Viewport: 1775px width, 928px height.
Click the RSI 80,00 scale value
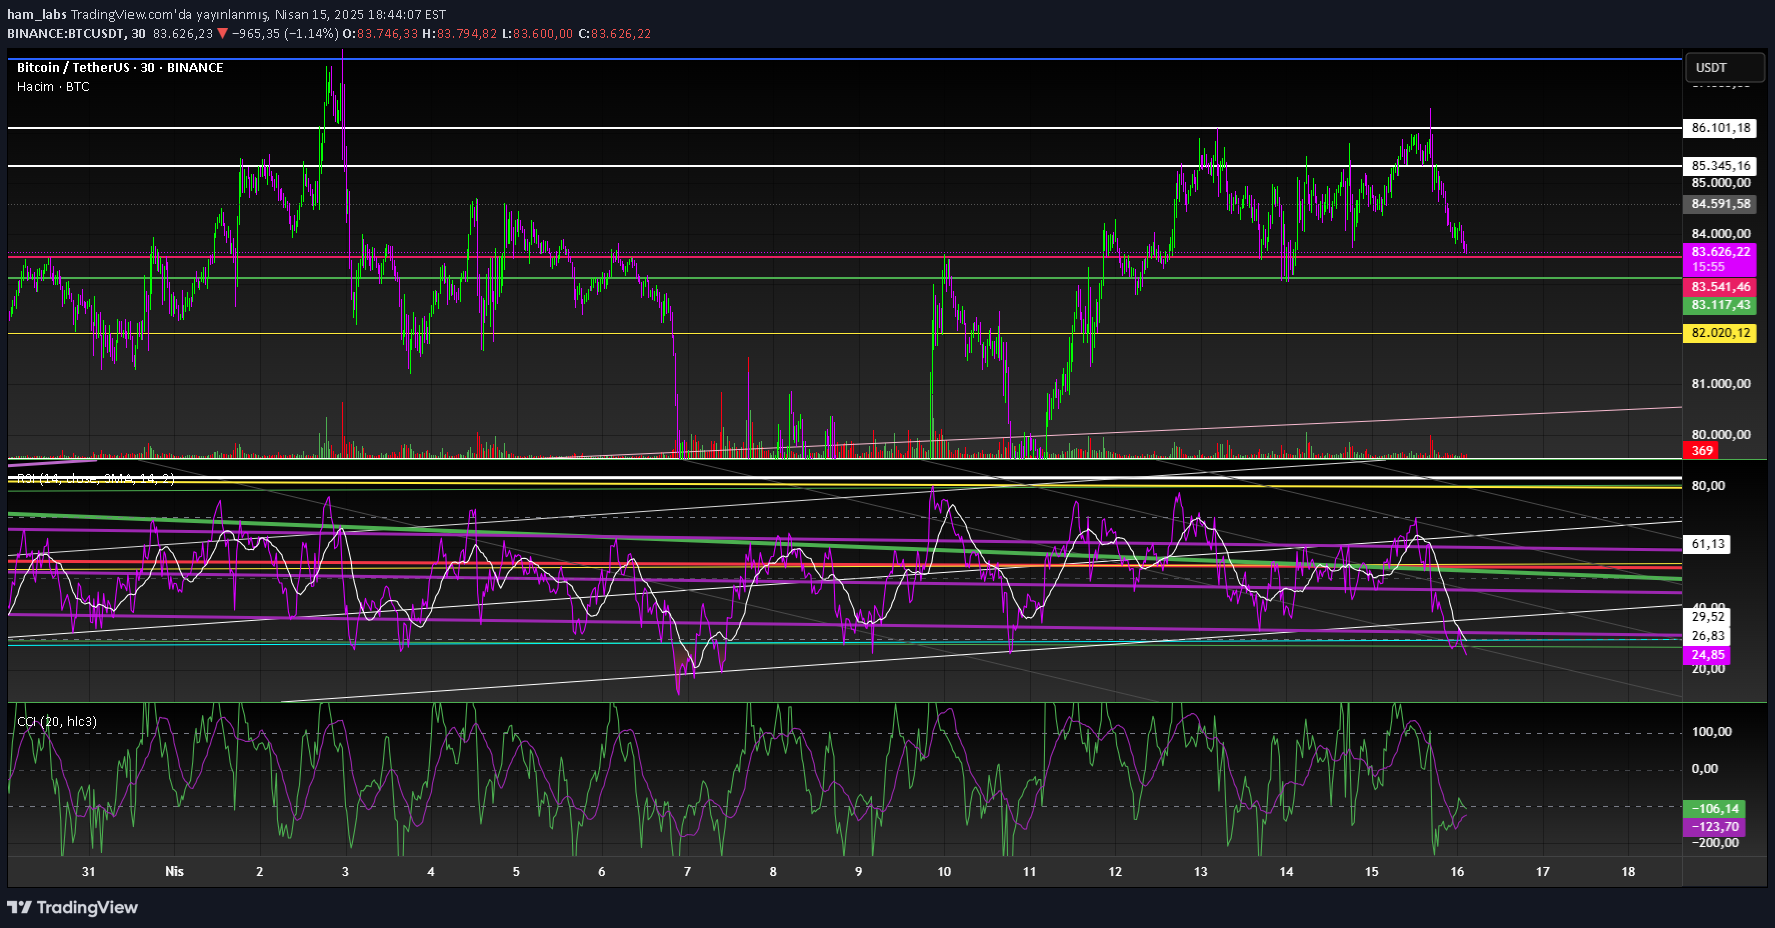1708,486
